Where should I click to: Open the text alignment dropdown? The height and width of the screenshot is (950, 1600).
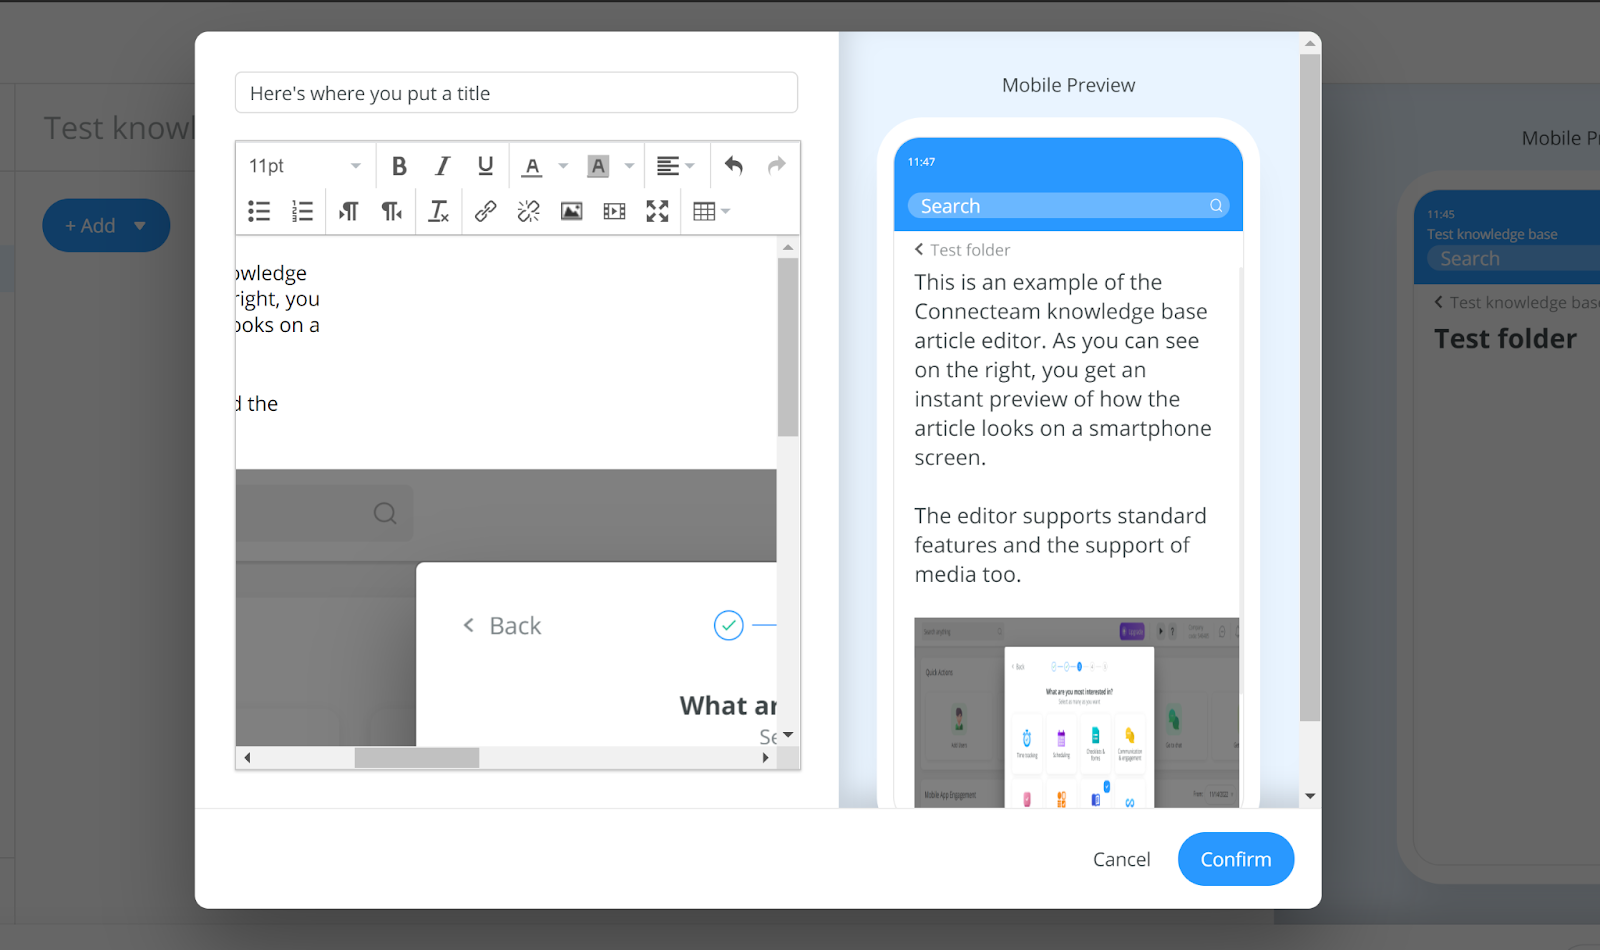[675, 166]
